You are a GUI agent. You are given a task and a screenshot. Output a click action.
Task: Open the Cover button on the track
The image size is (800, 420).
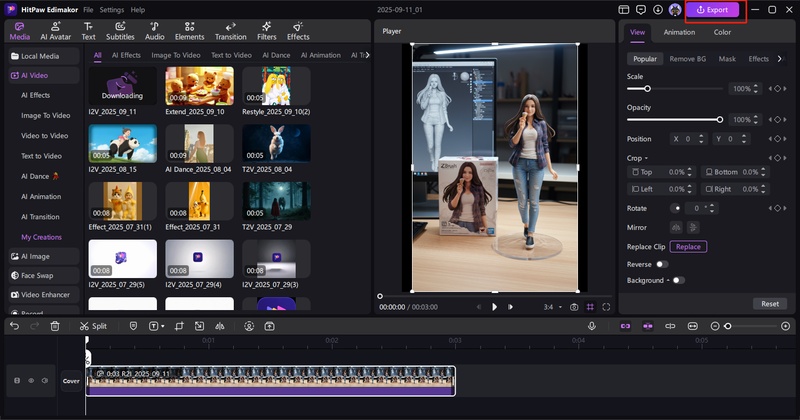tap(71, 381)
